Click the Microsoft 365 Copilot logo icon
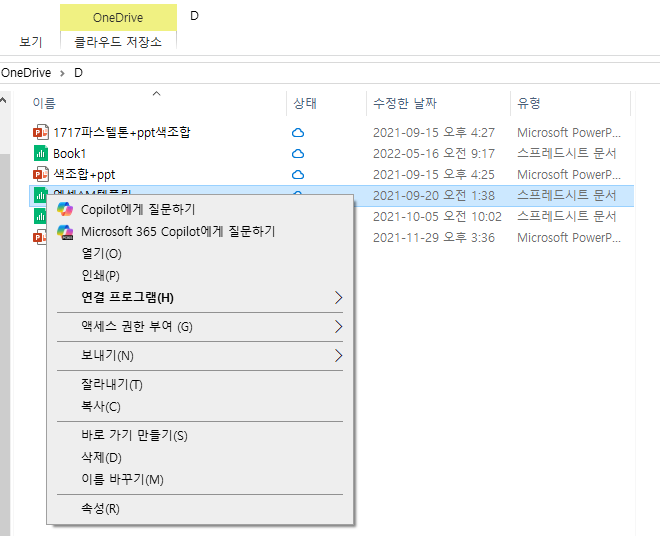The height and width of the screenshot is (536, 660). (65, 232)
